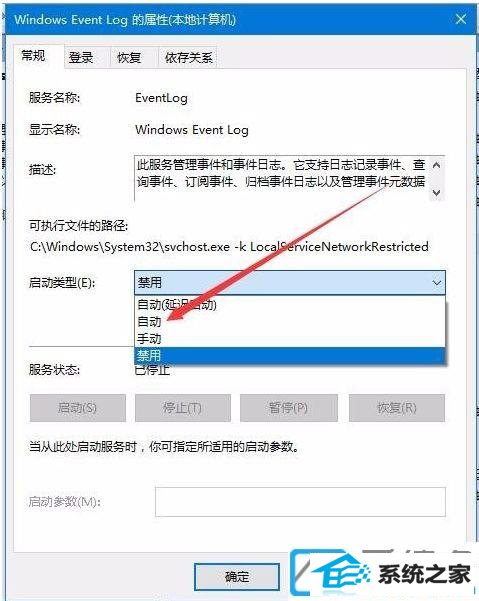
Task: Switch to the 常规 tab
Action: click(x=34, y=56)
